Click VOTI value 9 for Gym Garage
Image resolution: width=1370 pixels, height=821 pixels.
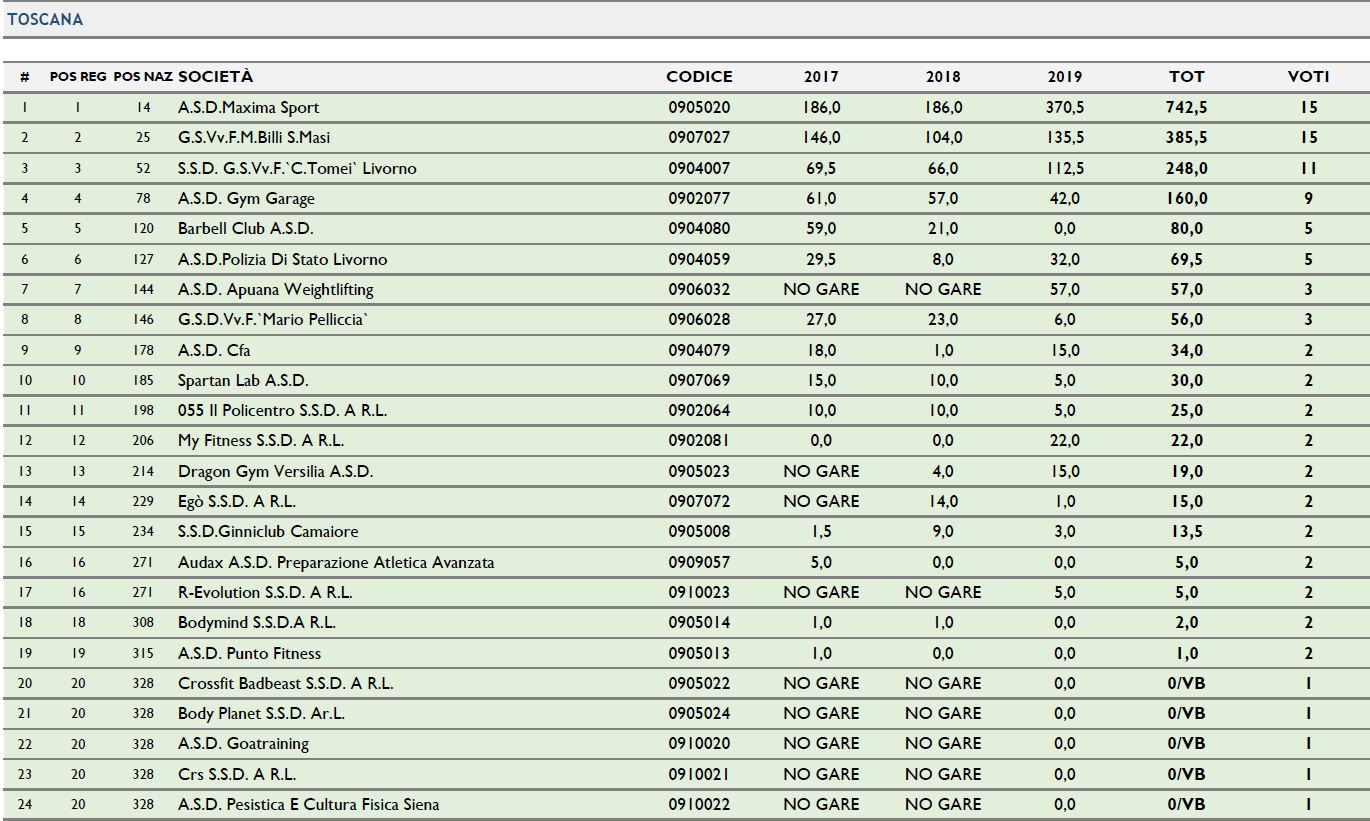(1308, 198)
